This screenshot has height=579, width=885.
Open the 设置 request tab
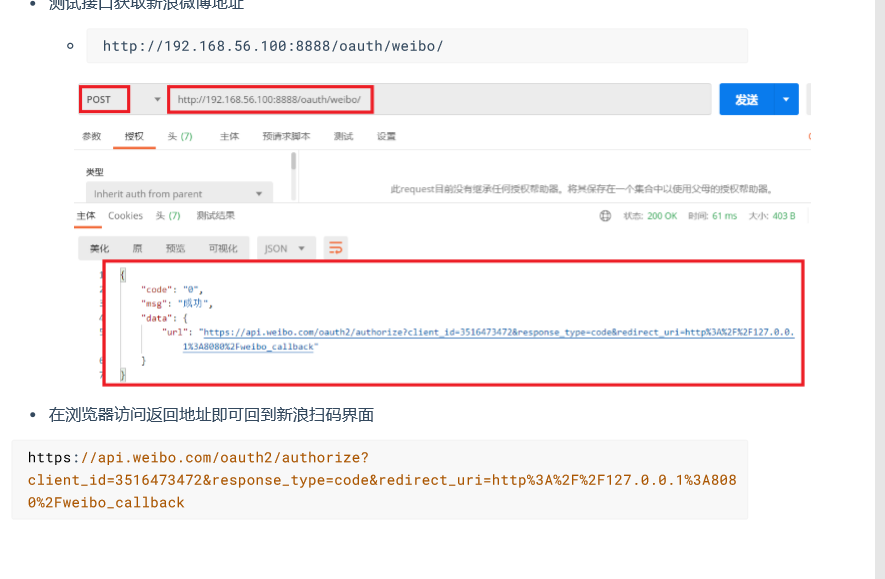click(387, 136)
